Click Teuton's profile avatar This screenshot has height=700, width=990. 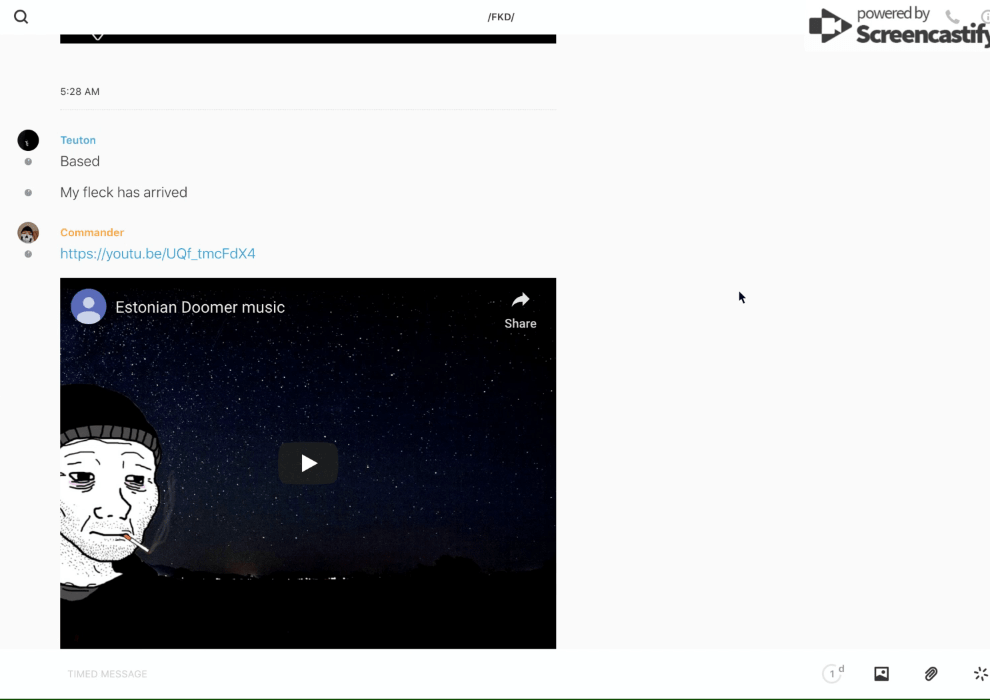pos(28,141)
